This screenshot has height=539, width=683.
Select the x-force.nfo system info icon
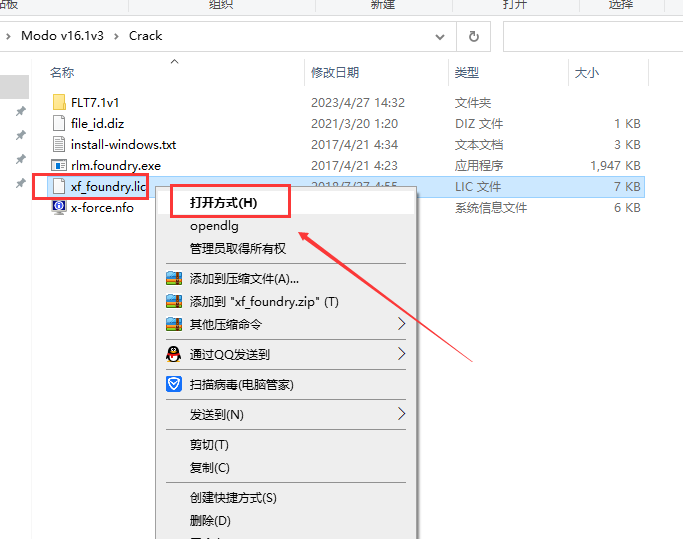coord(59,207)
